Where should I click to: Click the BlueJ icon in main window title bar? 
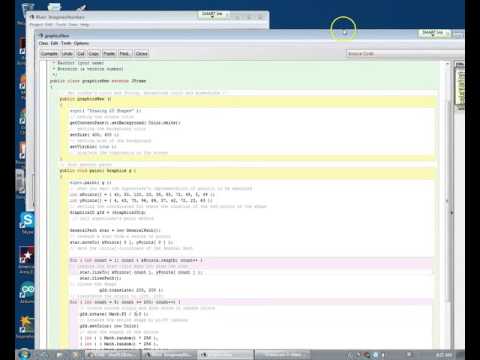[32, 17]
